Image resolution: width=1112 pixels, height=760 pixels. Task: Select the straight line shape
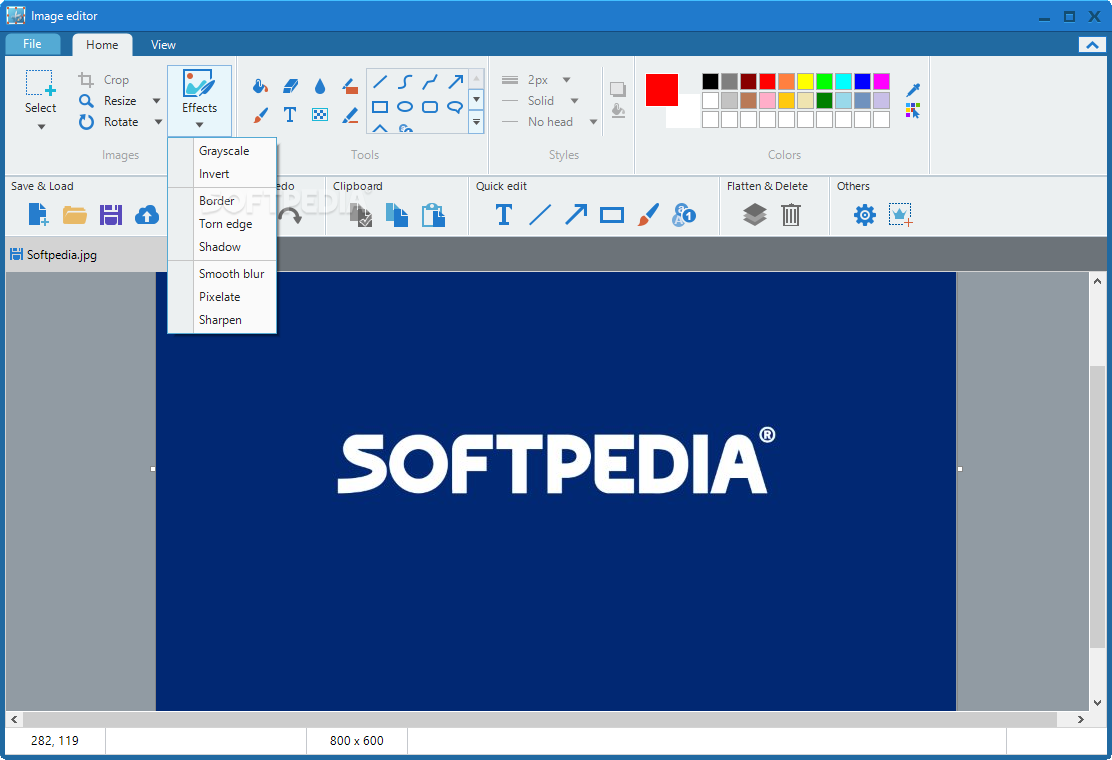pos(380,82)
